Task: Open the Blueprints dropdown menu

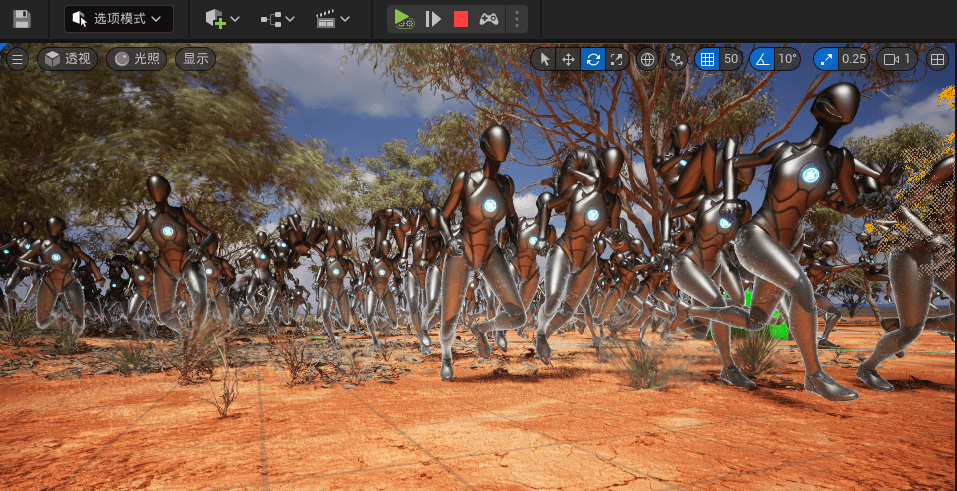Action: (x=277, y=19)
